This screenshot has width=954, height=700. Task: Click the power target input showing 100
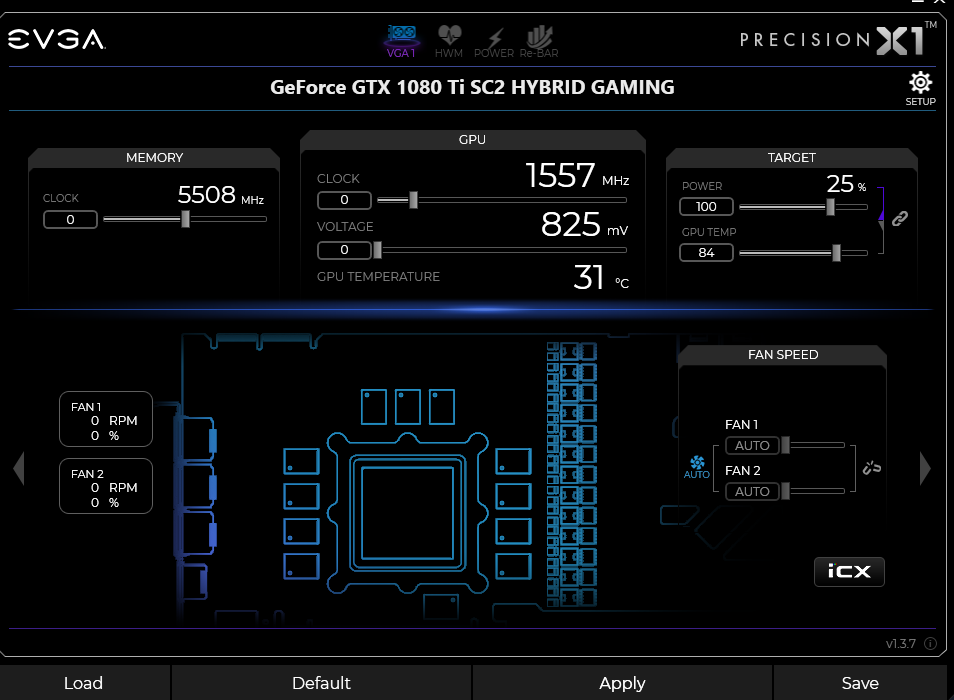706,207
